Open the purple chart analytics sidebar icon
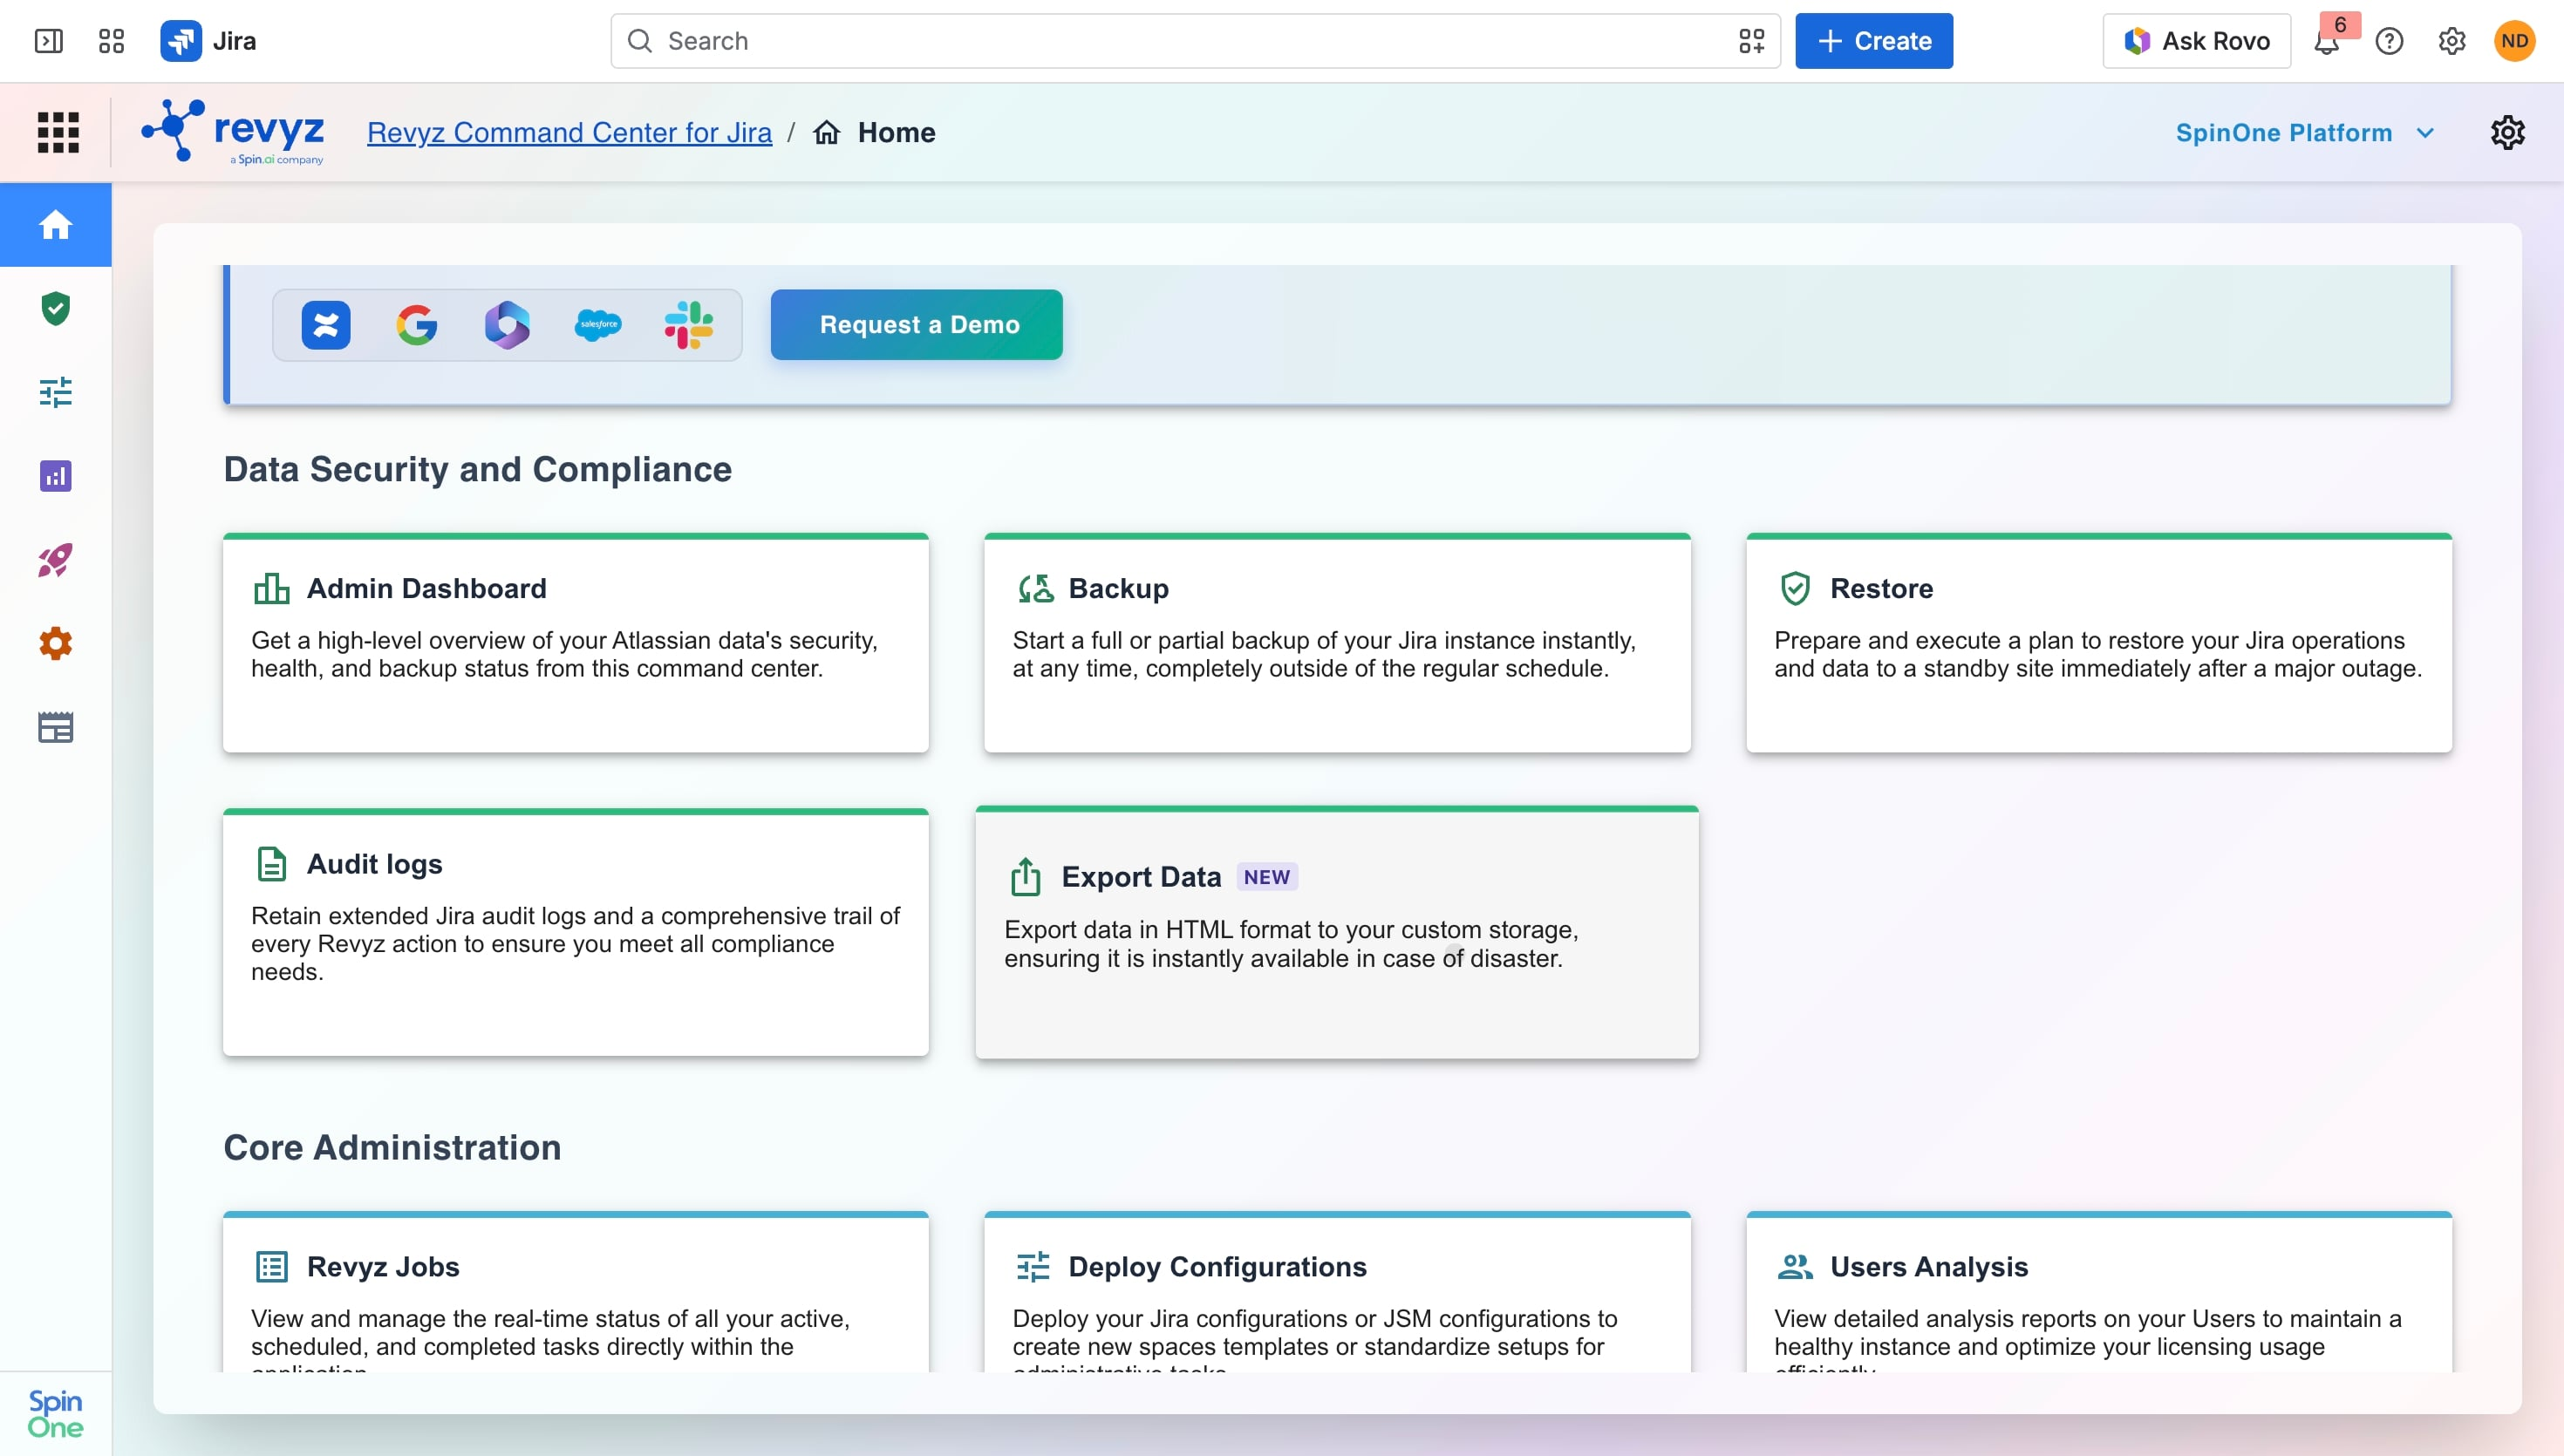This screenshot has height=1456, width=2564. [56, 476]
